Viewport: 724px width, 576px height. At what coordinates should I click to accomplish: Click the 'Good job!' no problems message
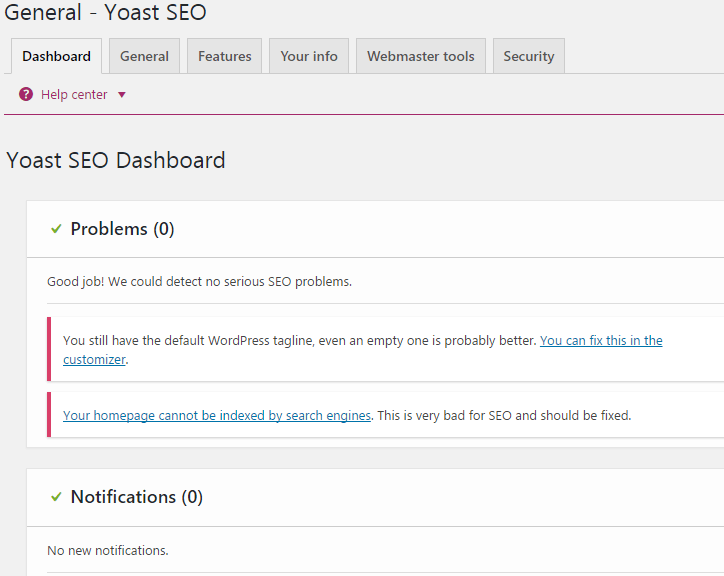pyautogui.click(x=199, y=282)
